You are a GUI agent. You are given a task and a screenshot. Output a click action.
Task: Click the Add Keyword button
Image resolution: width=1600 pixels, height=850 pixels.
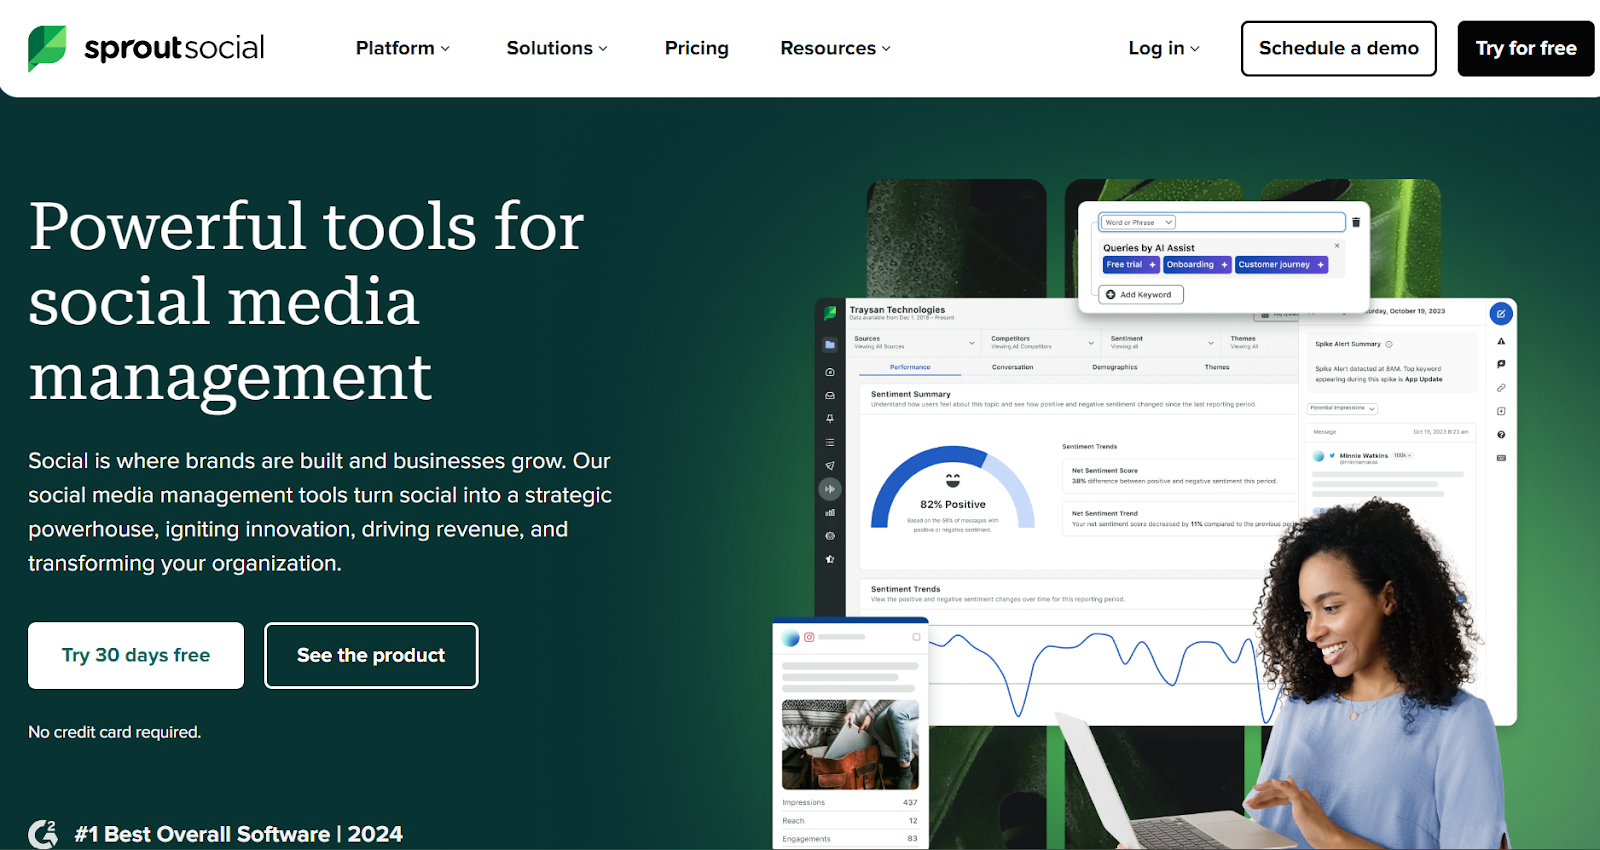(x=1141, y=295)
